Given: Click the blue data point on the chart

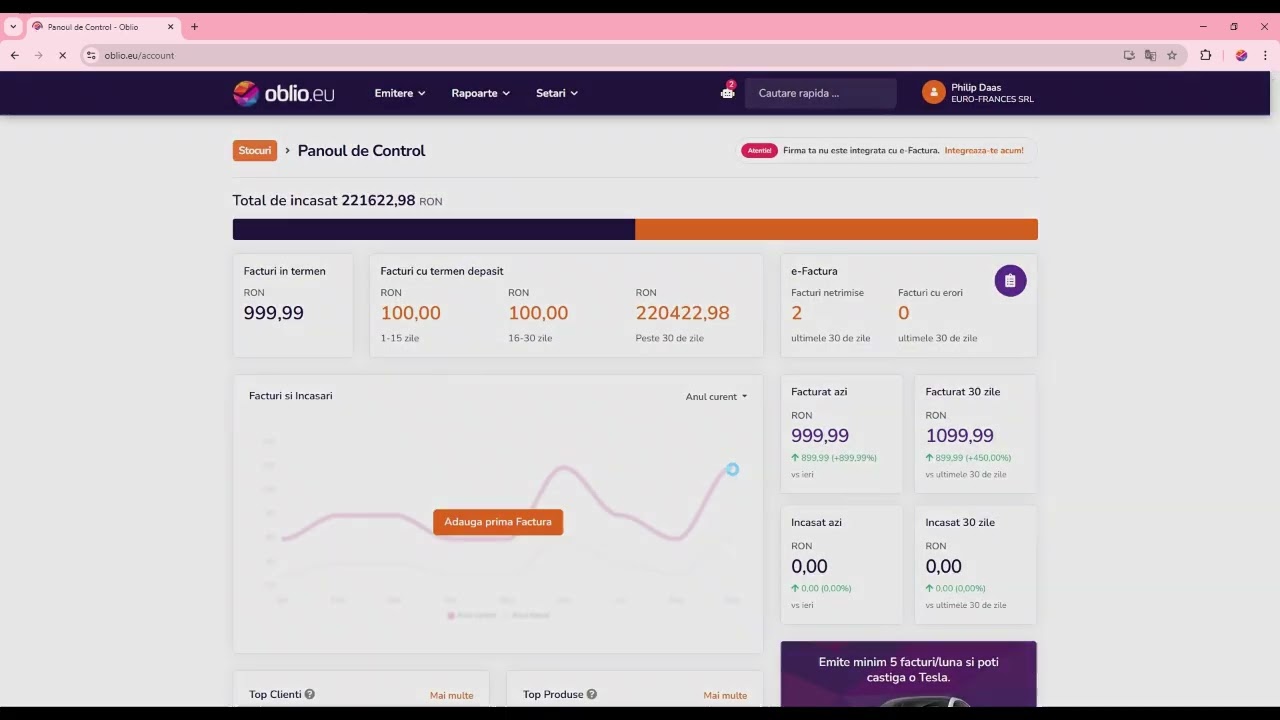Looking at the screenshot, I should click(732, 469).
